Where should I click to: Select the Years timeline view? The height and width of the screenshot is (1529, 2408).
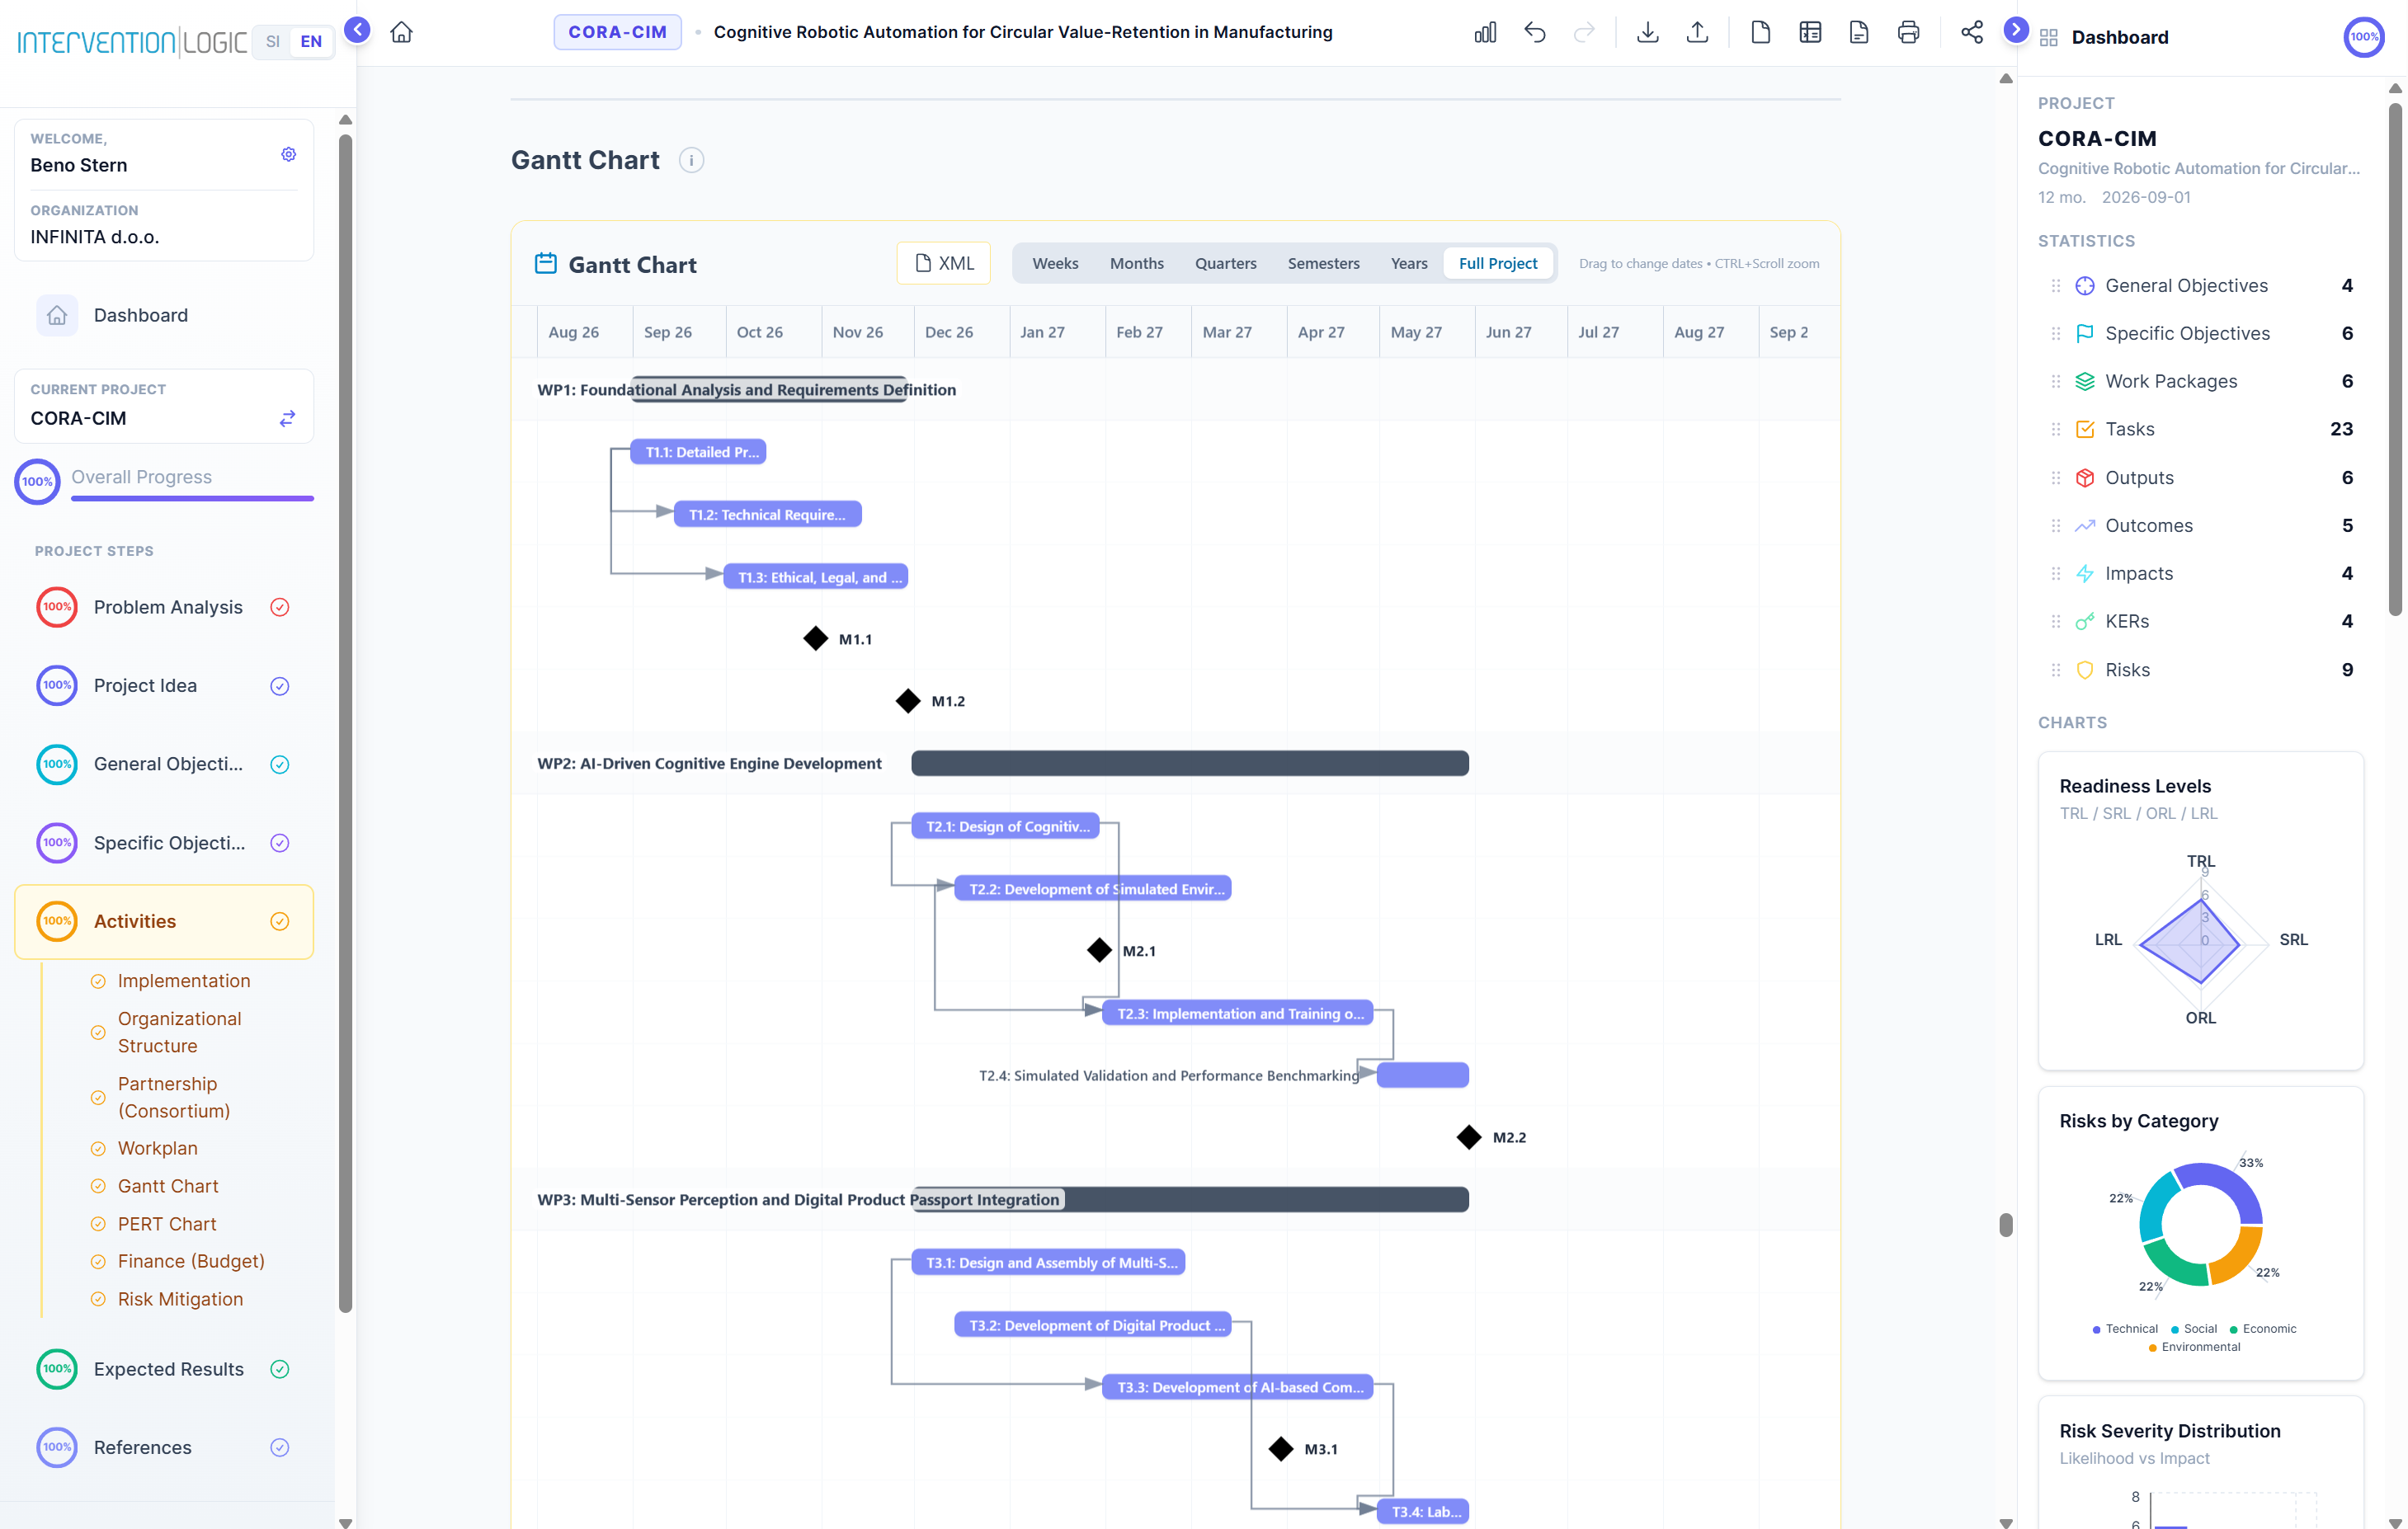pos(1408,263)
